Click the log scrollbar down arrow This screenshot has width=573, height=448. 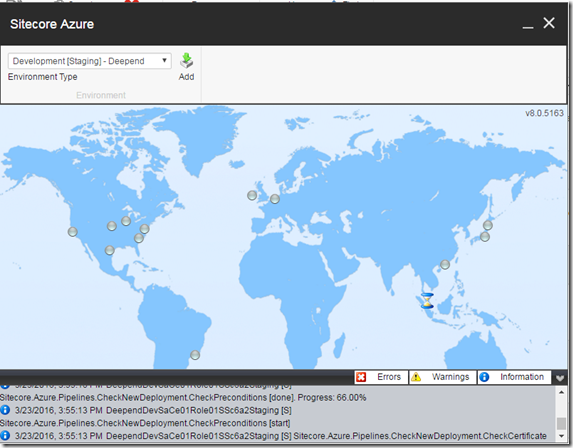tap(561, 436)
